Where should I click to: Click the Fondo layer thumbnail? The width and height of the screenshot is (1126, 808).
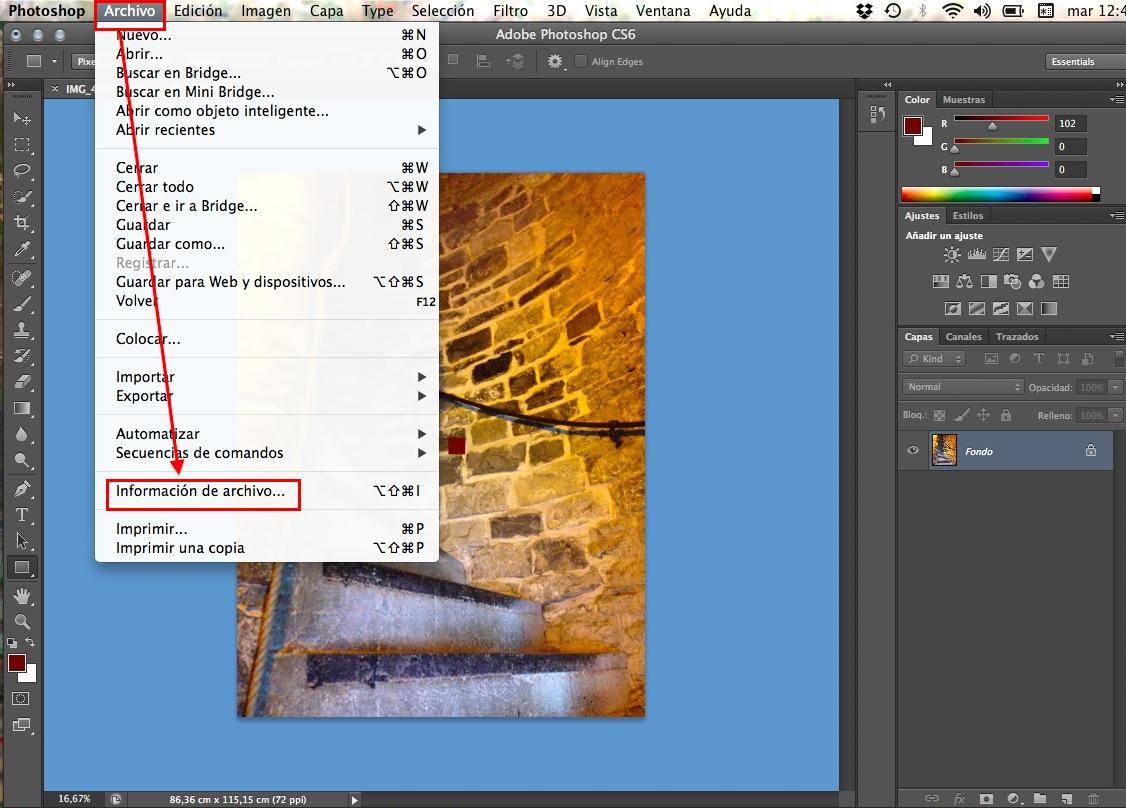(944, 451)
